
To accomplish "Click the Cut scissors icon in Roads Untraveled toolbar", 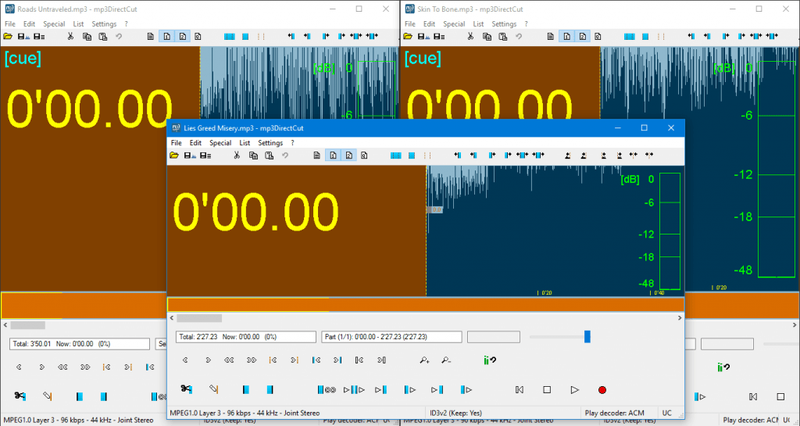I will 70,36.
